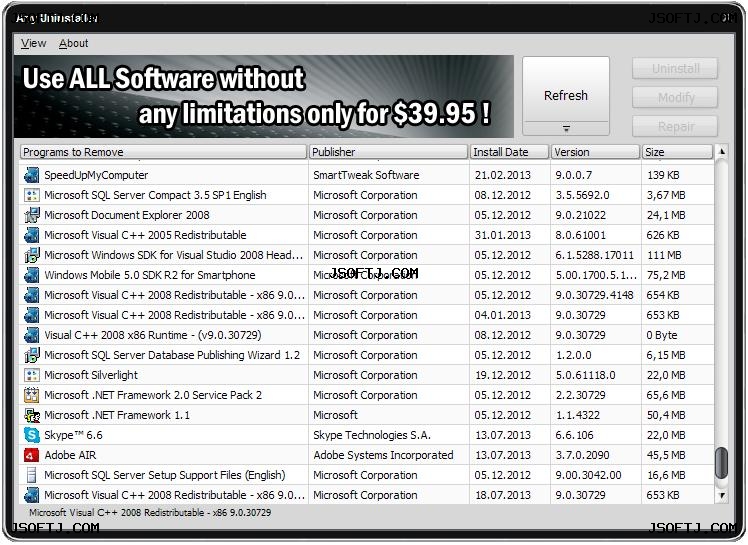This screenshot has height=545, width=748.
Task: Click the SQL Server Database Publishing Wizard icon
Action: (31, 356)
